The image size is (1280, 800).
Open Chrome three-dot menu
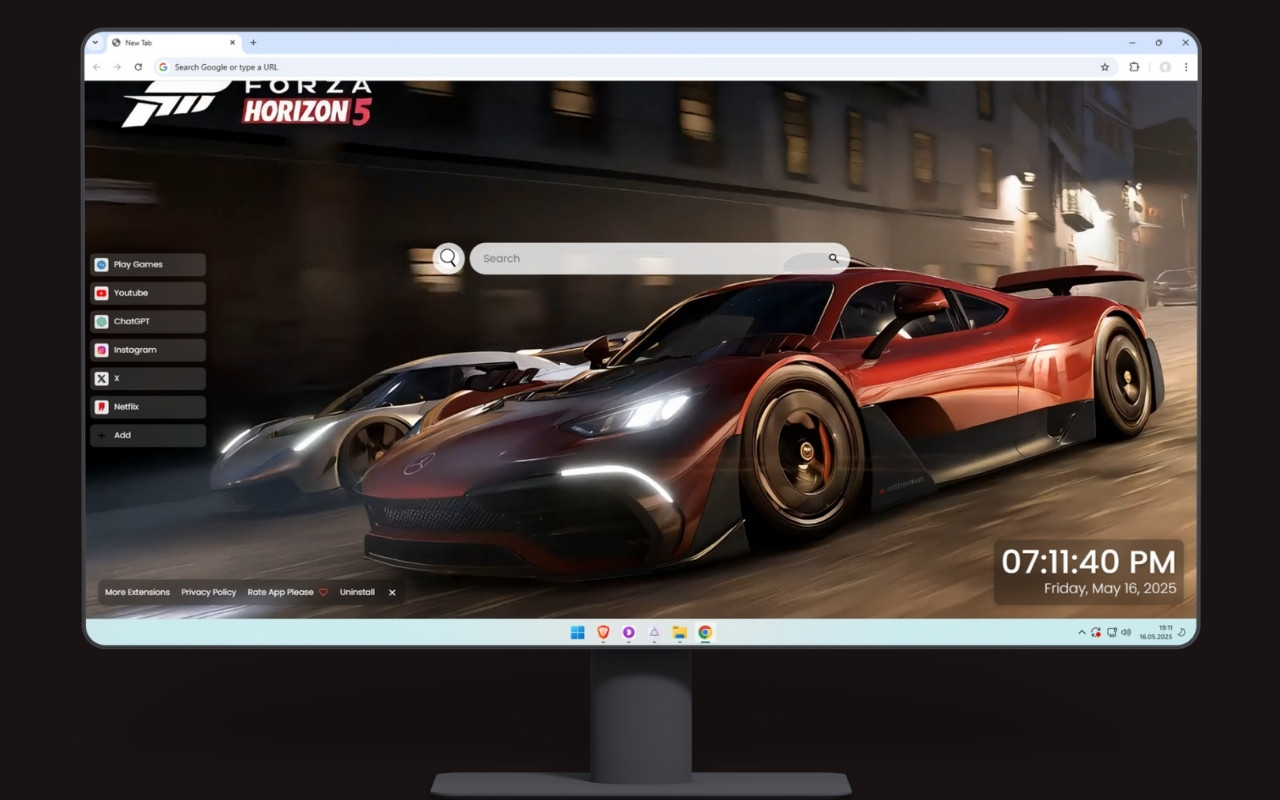coord(1186,67)
